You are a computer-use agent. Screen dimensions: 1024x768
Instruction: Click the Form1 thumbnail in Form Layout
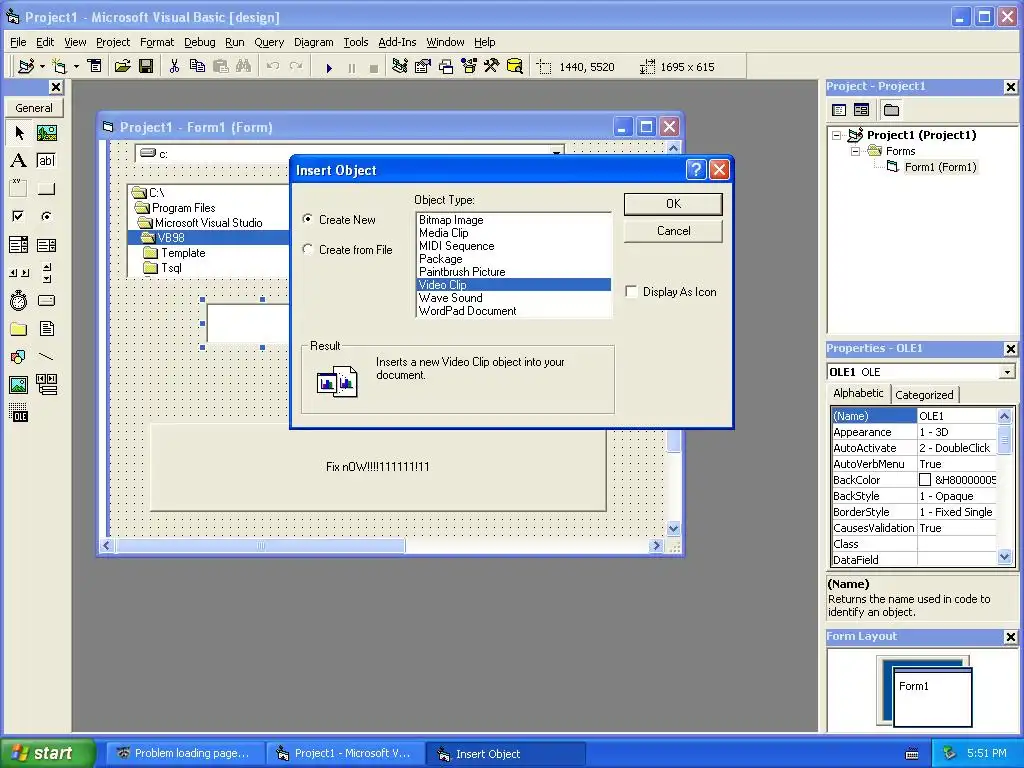pos(932,697)
